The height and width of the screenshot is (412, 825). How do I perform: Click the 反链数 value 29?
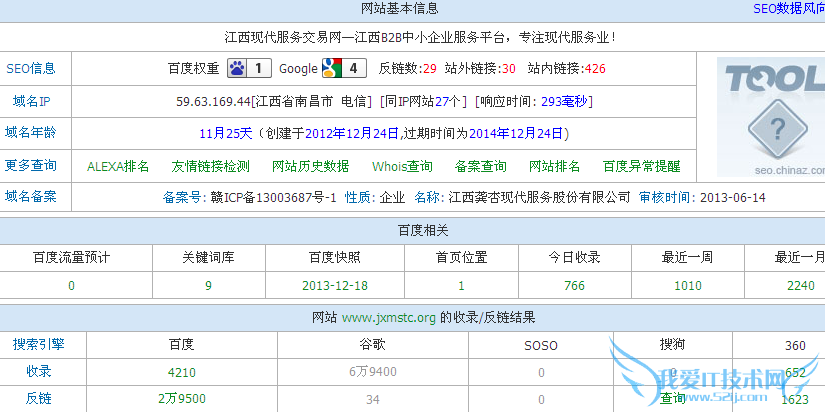(x=430, y=68)
